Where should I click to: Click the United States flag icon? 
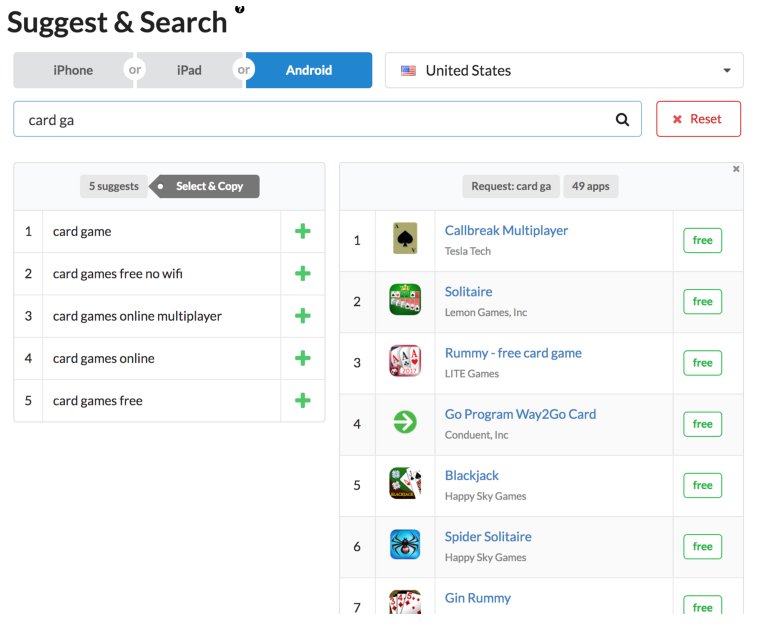408,71
